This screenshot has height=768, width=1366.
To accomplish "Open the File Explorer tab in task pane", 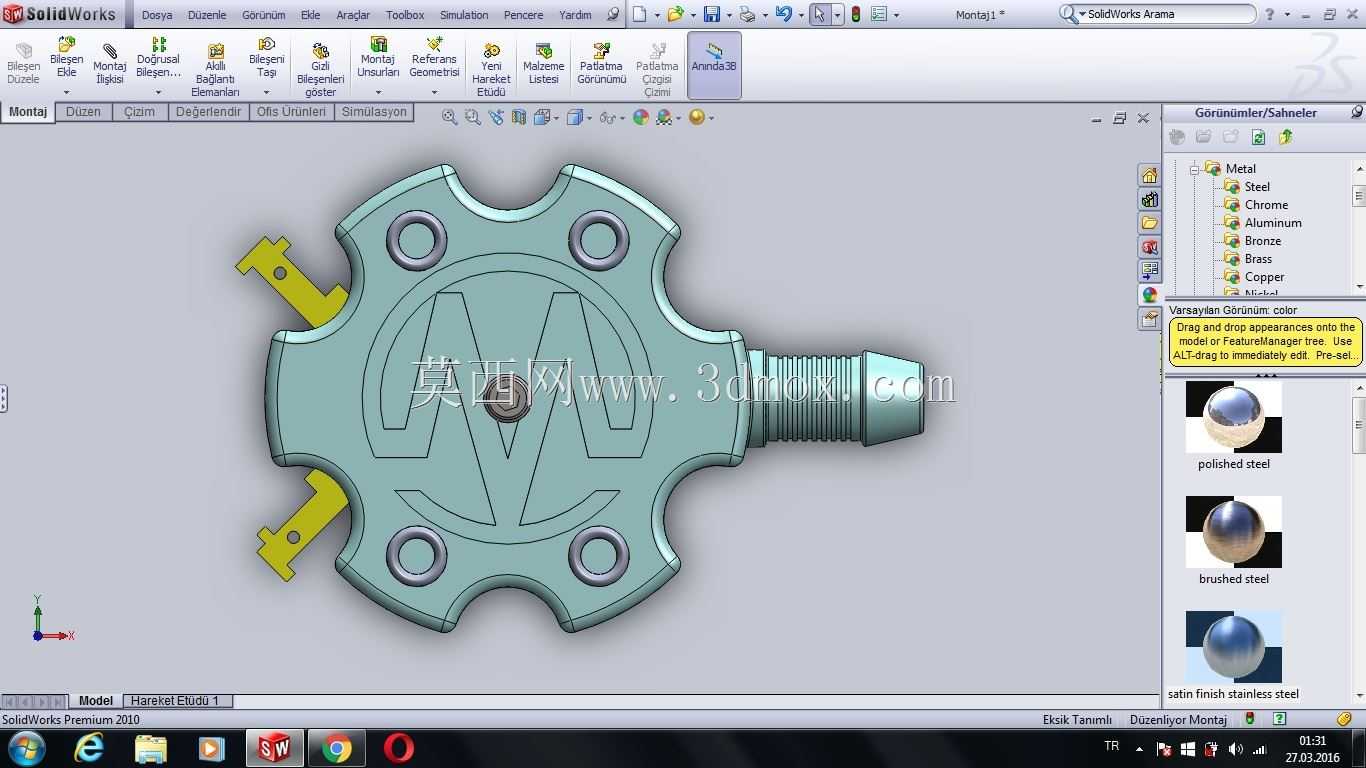I will tap(1150, 223).
